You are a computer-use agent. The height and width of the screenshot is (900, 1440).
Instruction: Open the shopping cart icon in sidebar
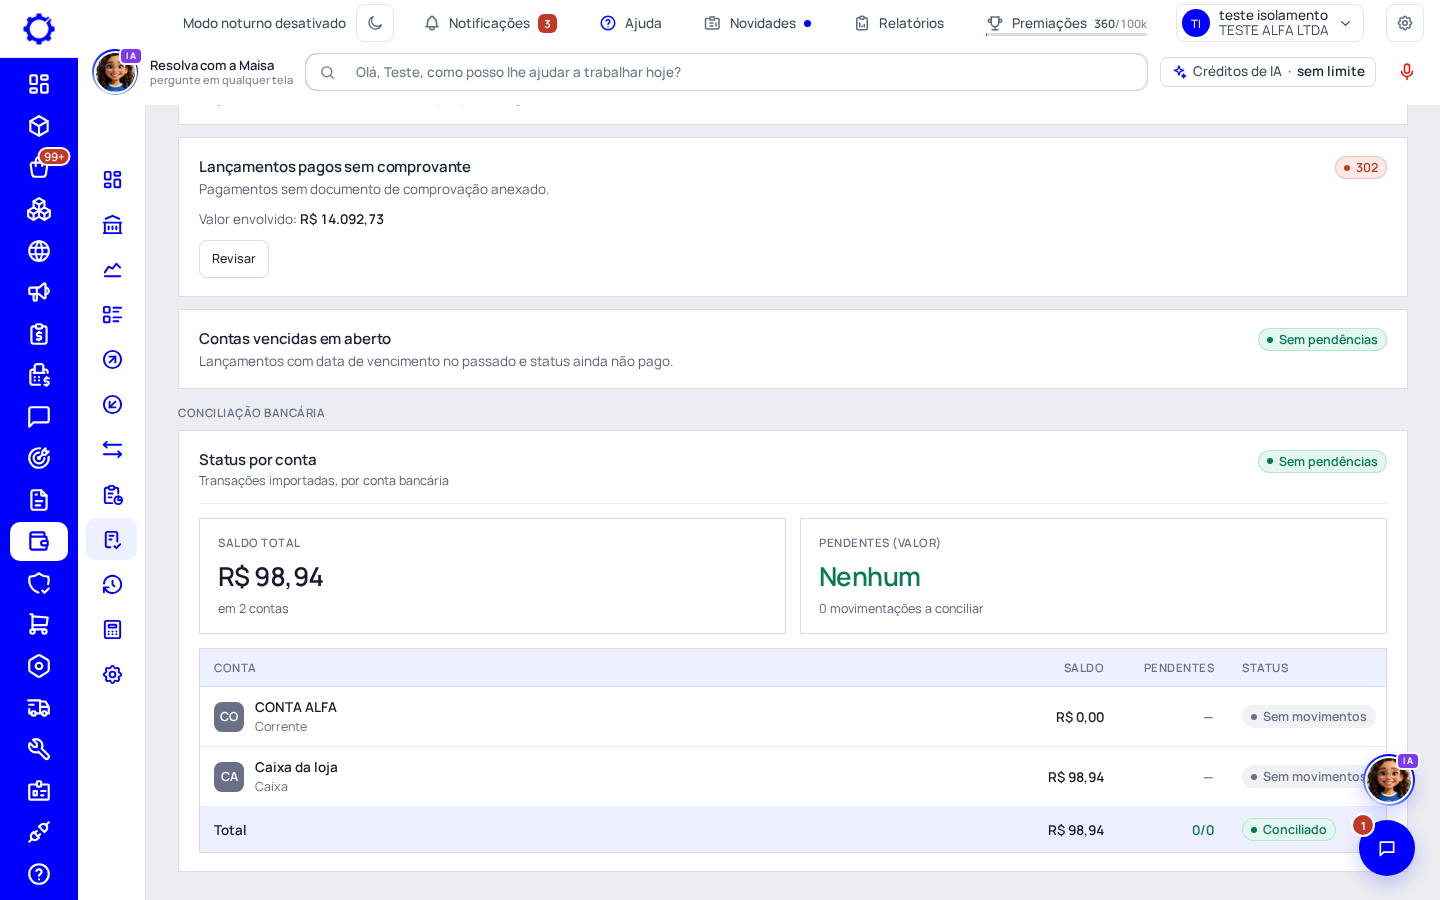pos(39,624)
